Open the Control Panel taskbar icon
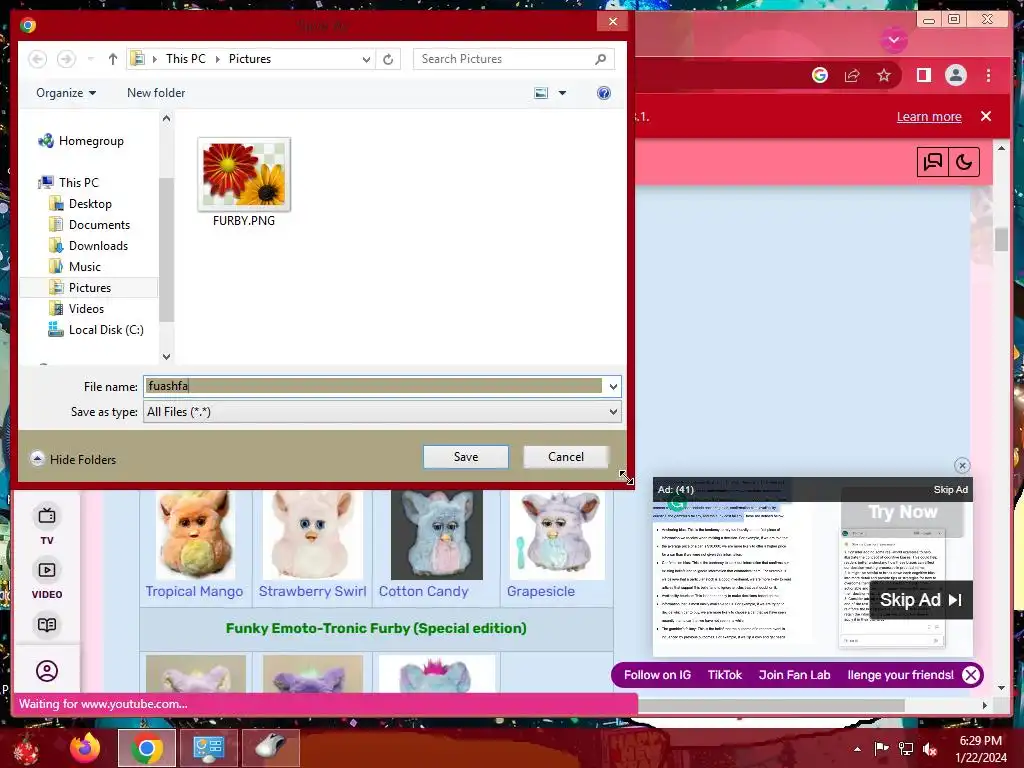The width and height of the screenshot is (1024, 768). (208, 748)
